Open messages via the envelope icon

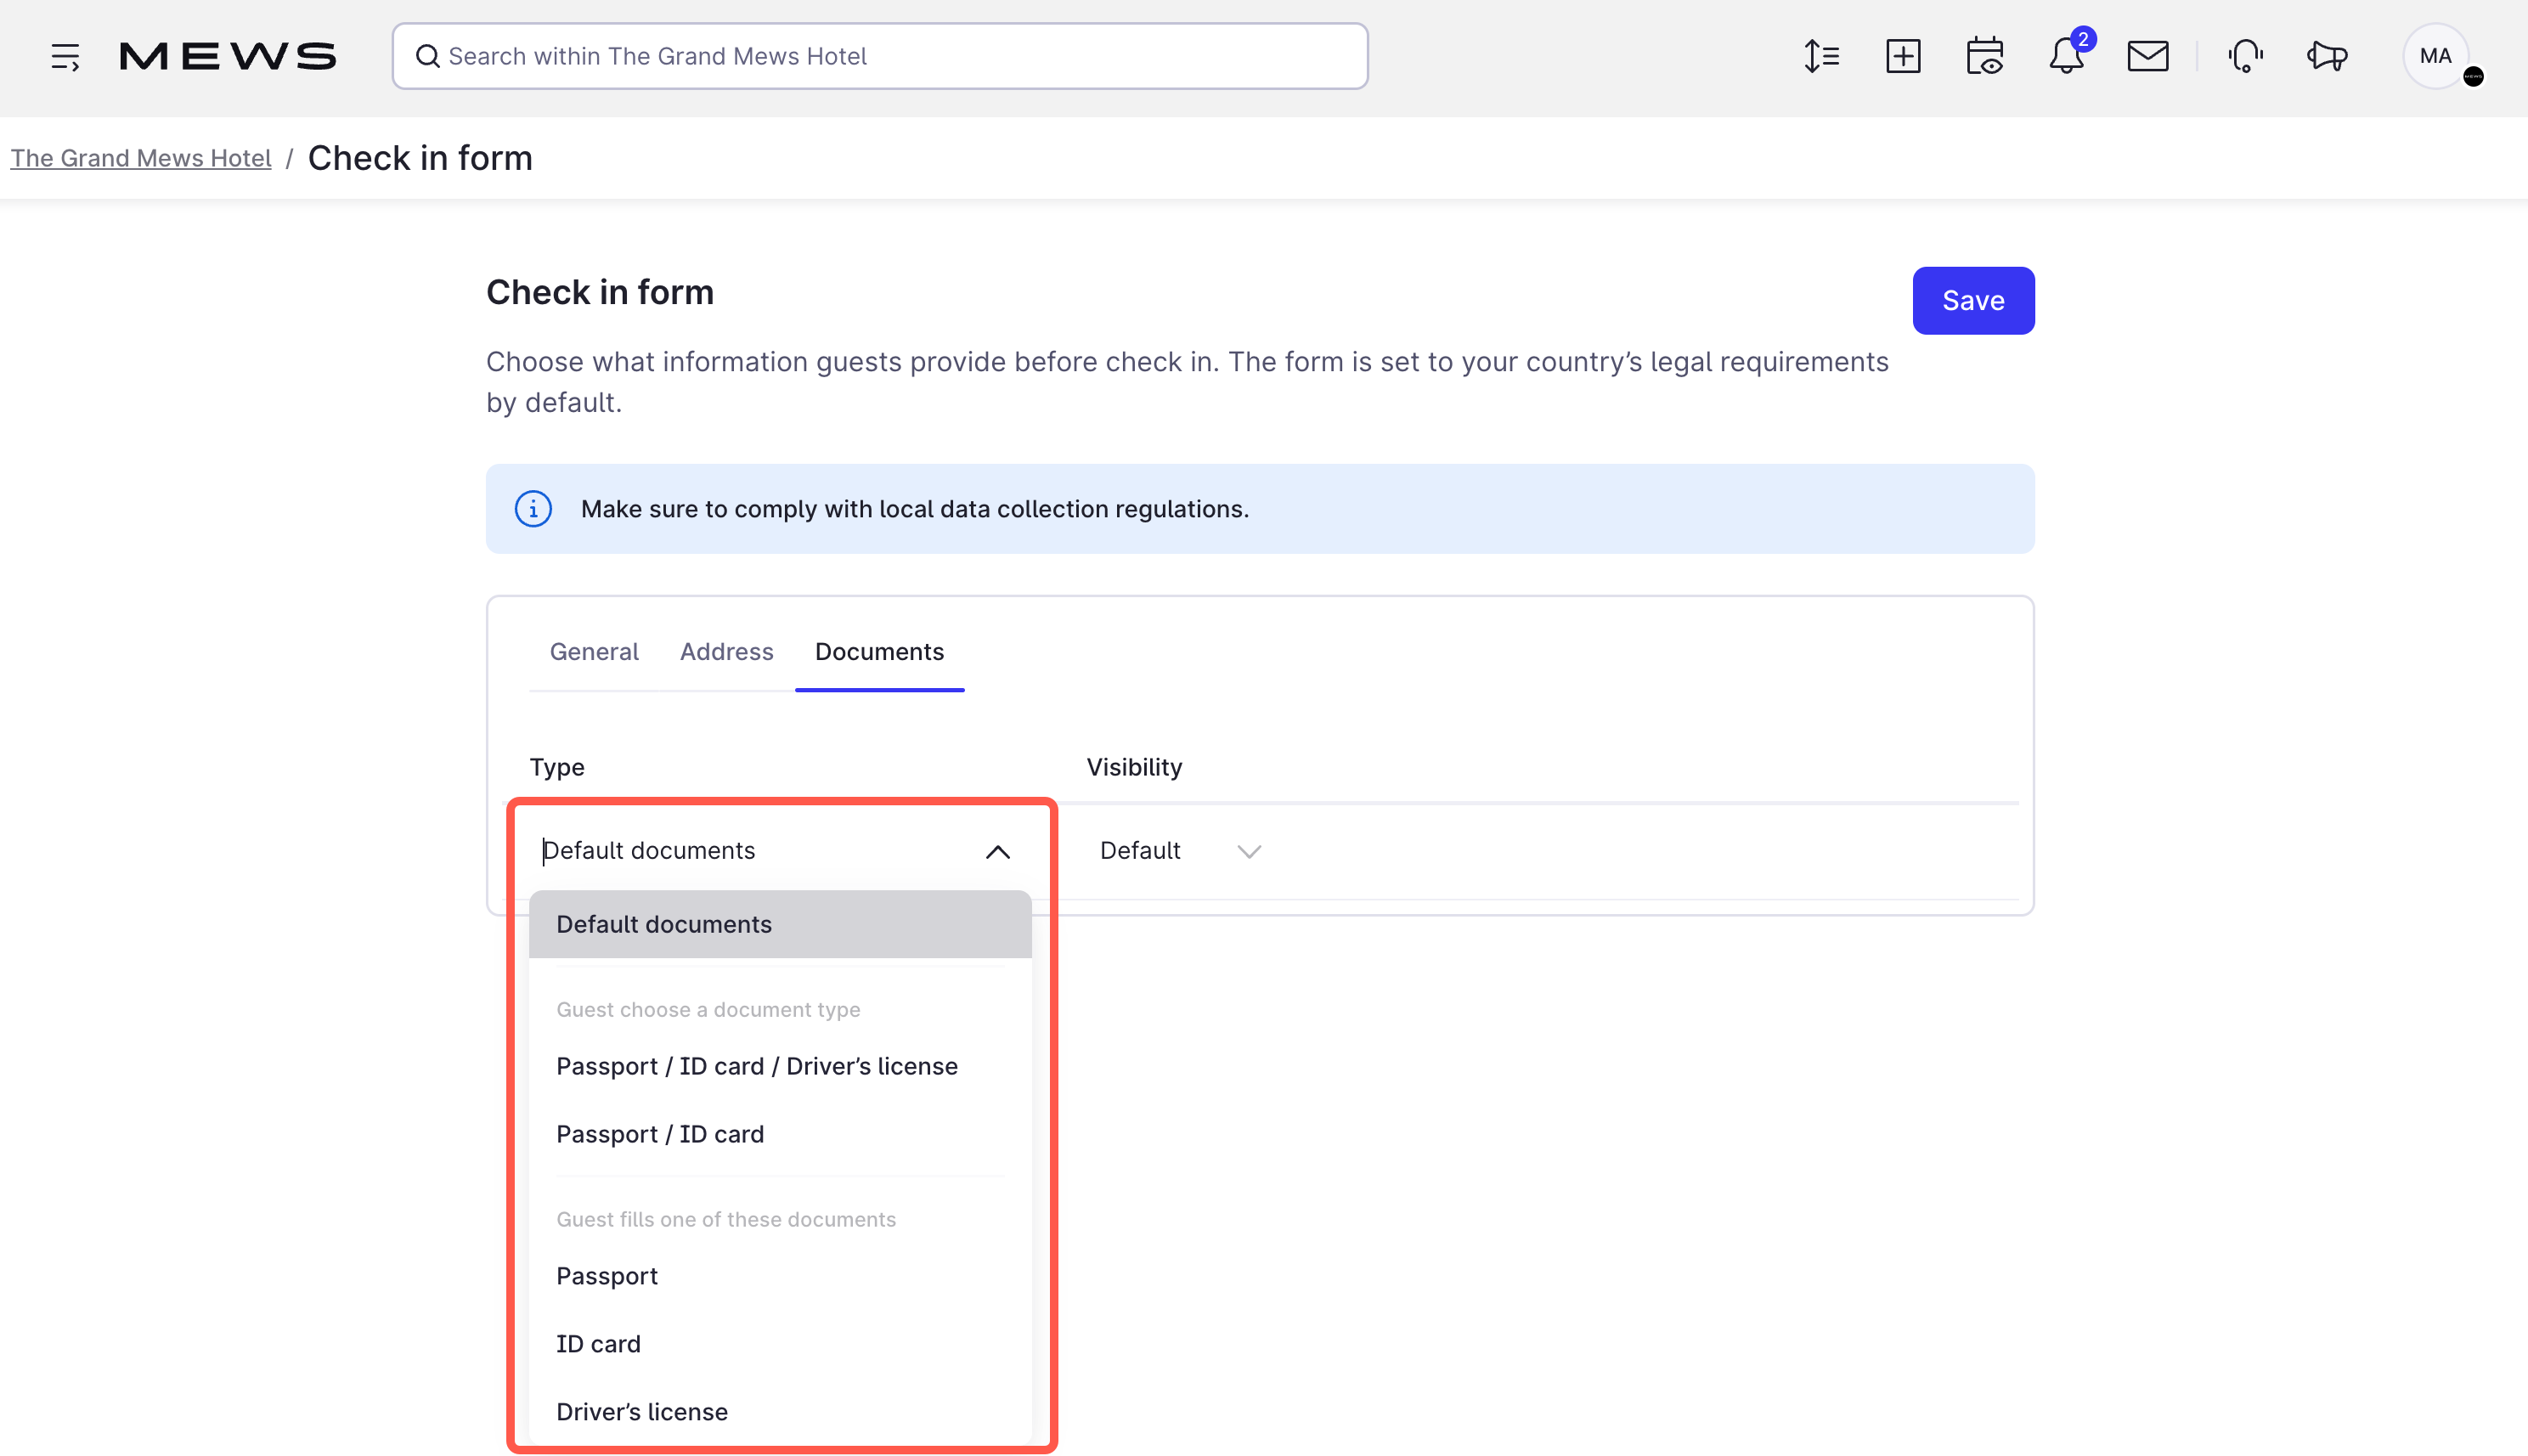tap(2147, 57)
